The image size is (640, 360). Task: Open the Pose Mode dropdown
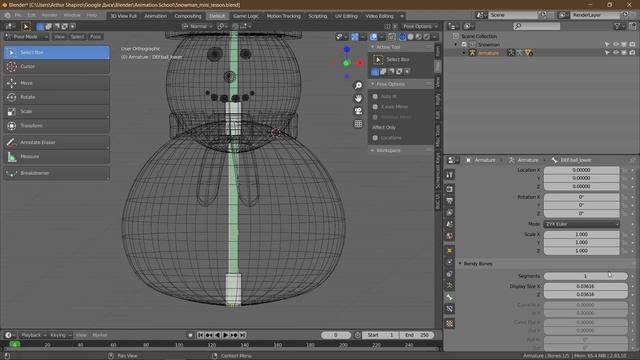click(x=26, y=37)
